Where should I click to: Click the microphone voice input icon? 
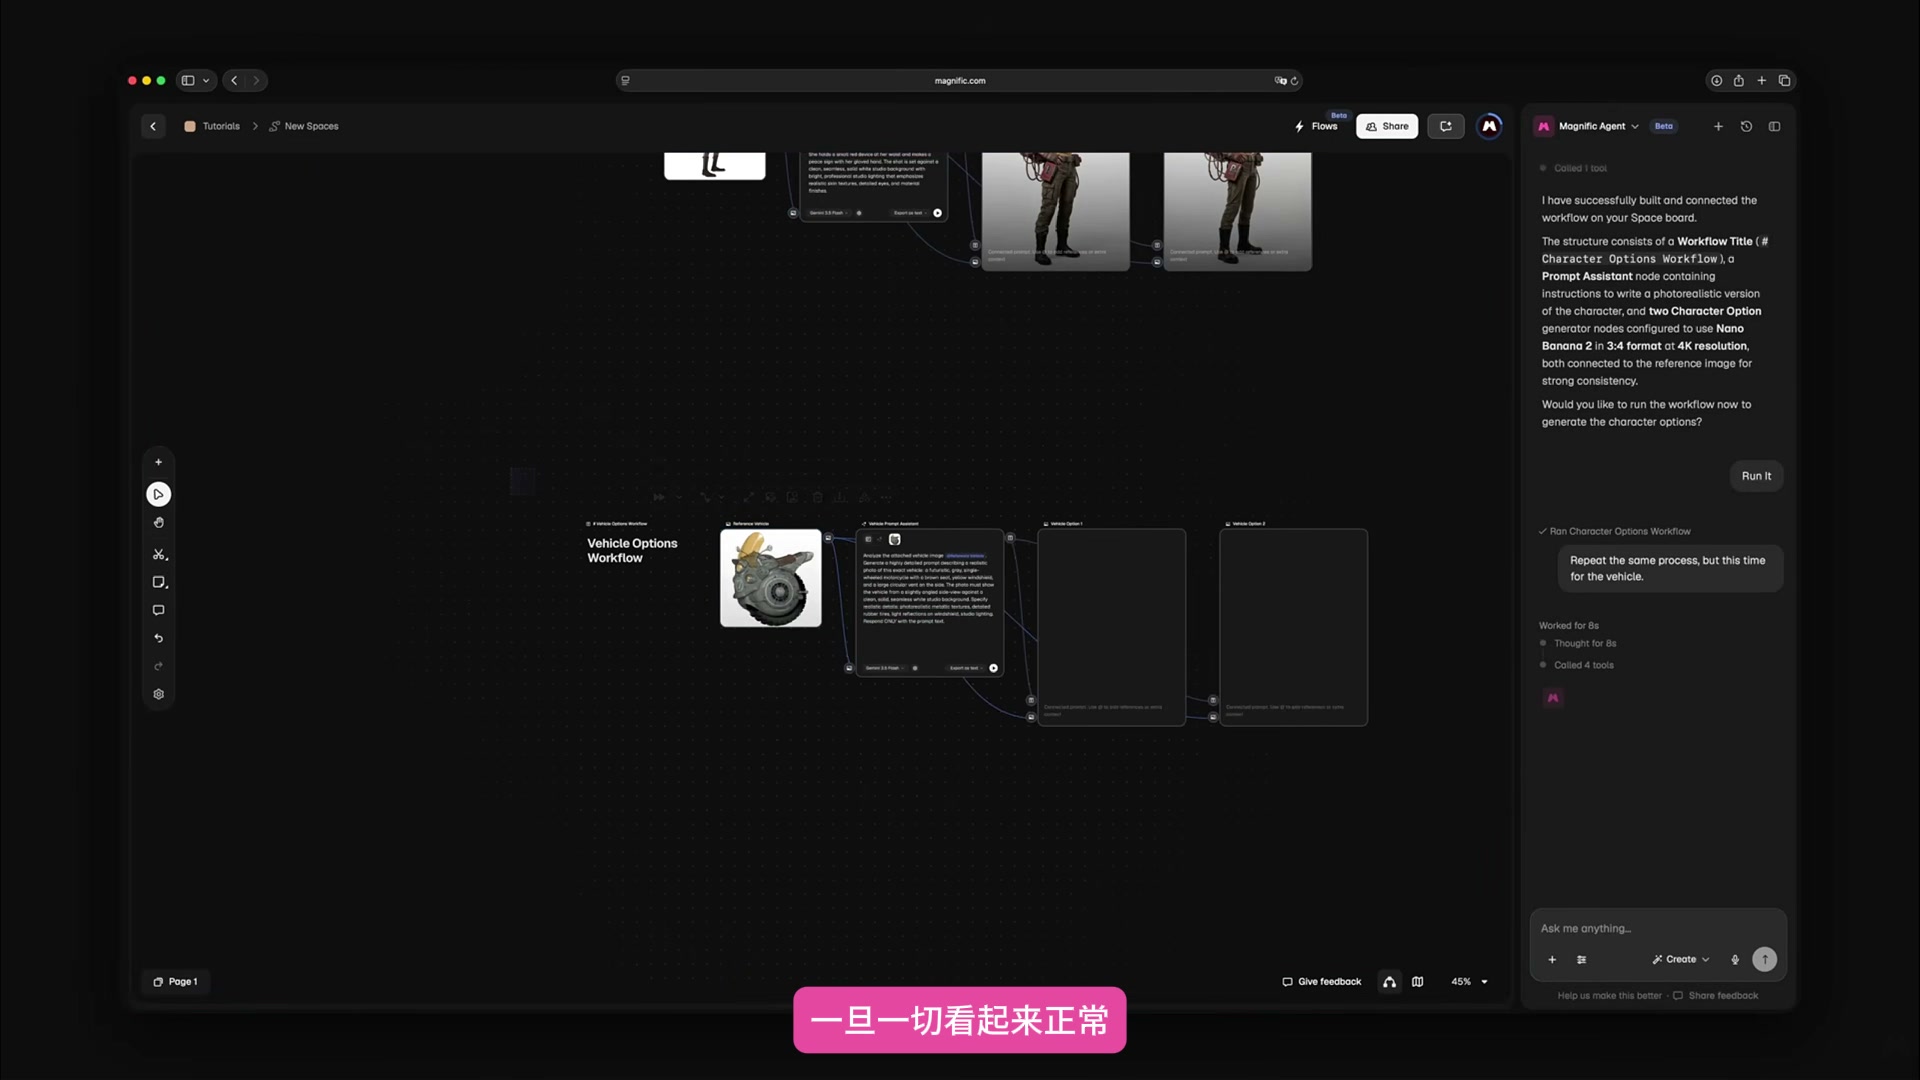(x=1735, y=959)
